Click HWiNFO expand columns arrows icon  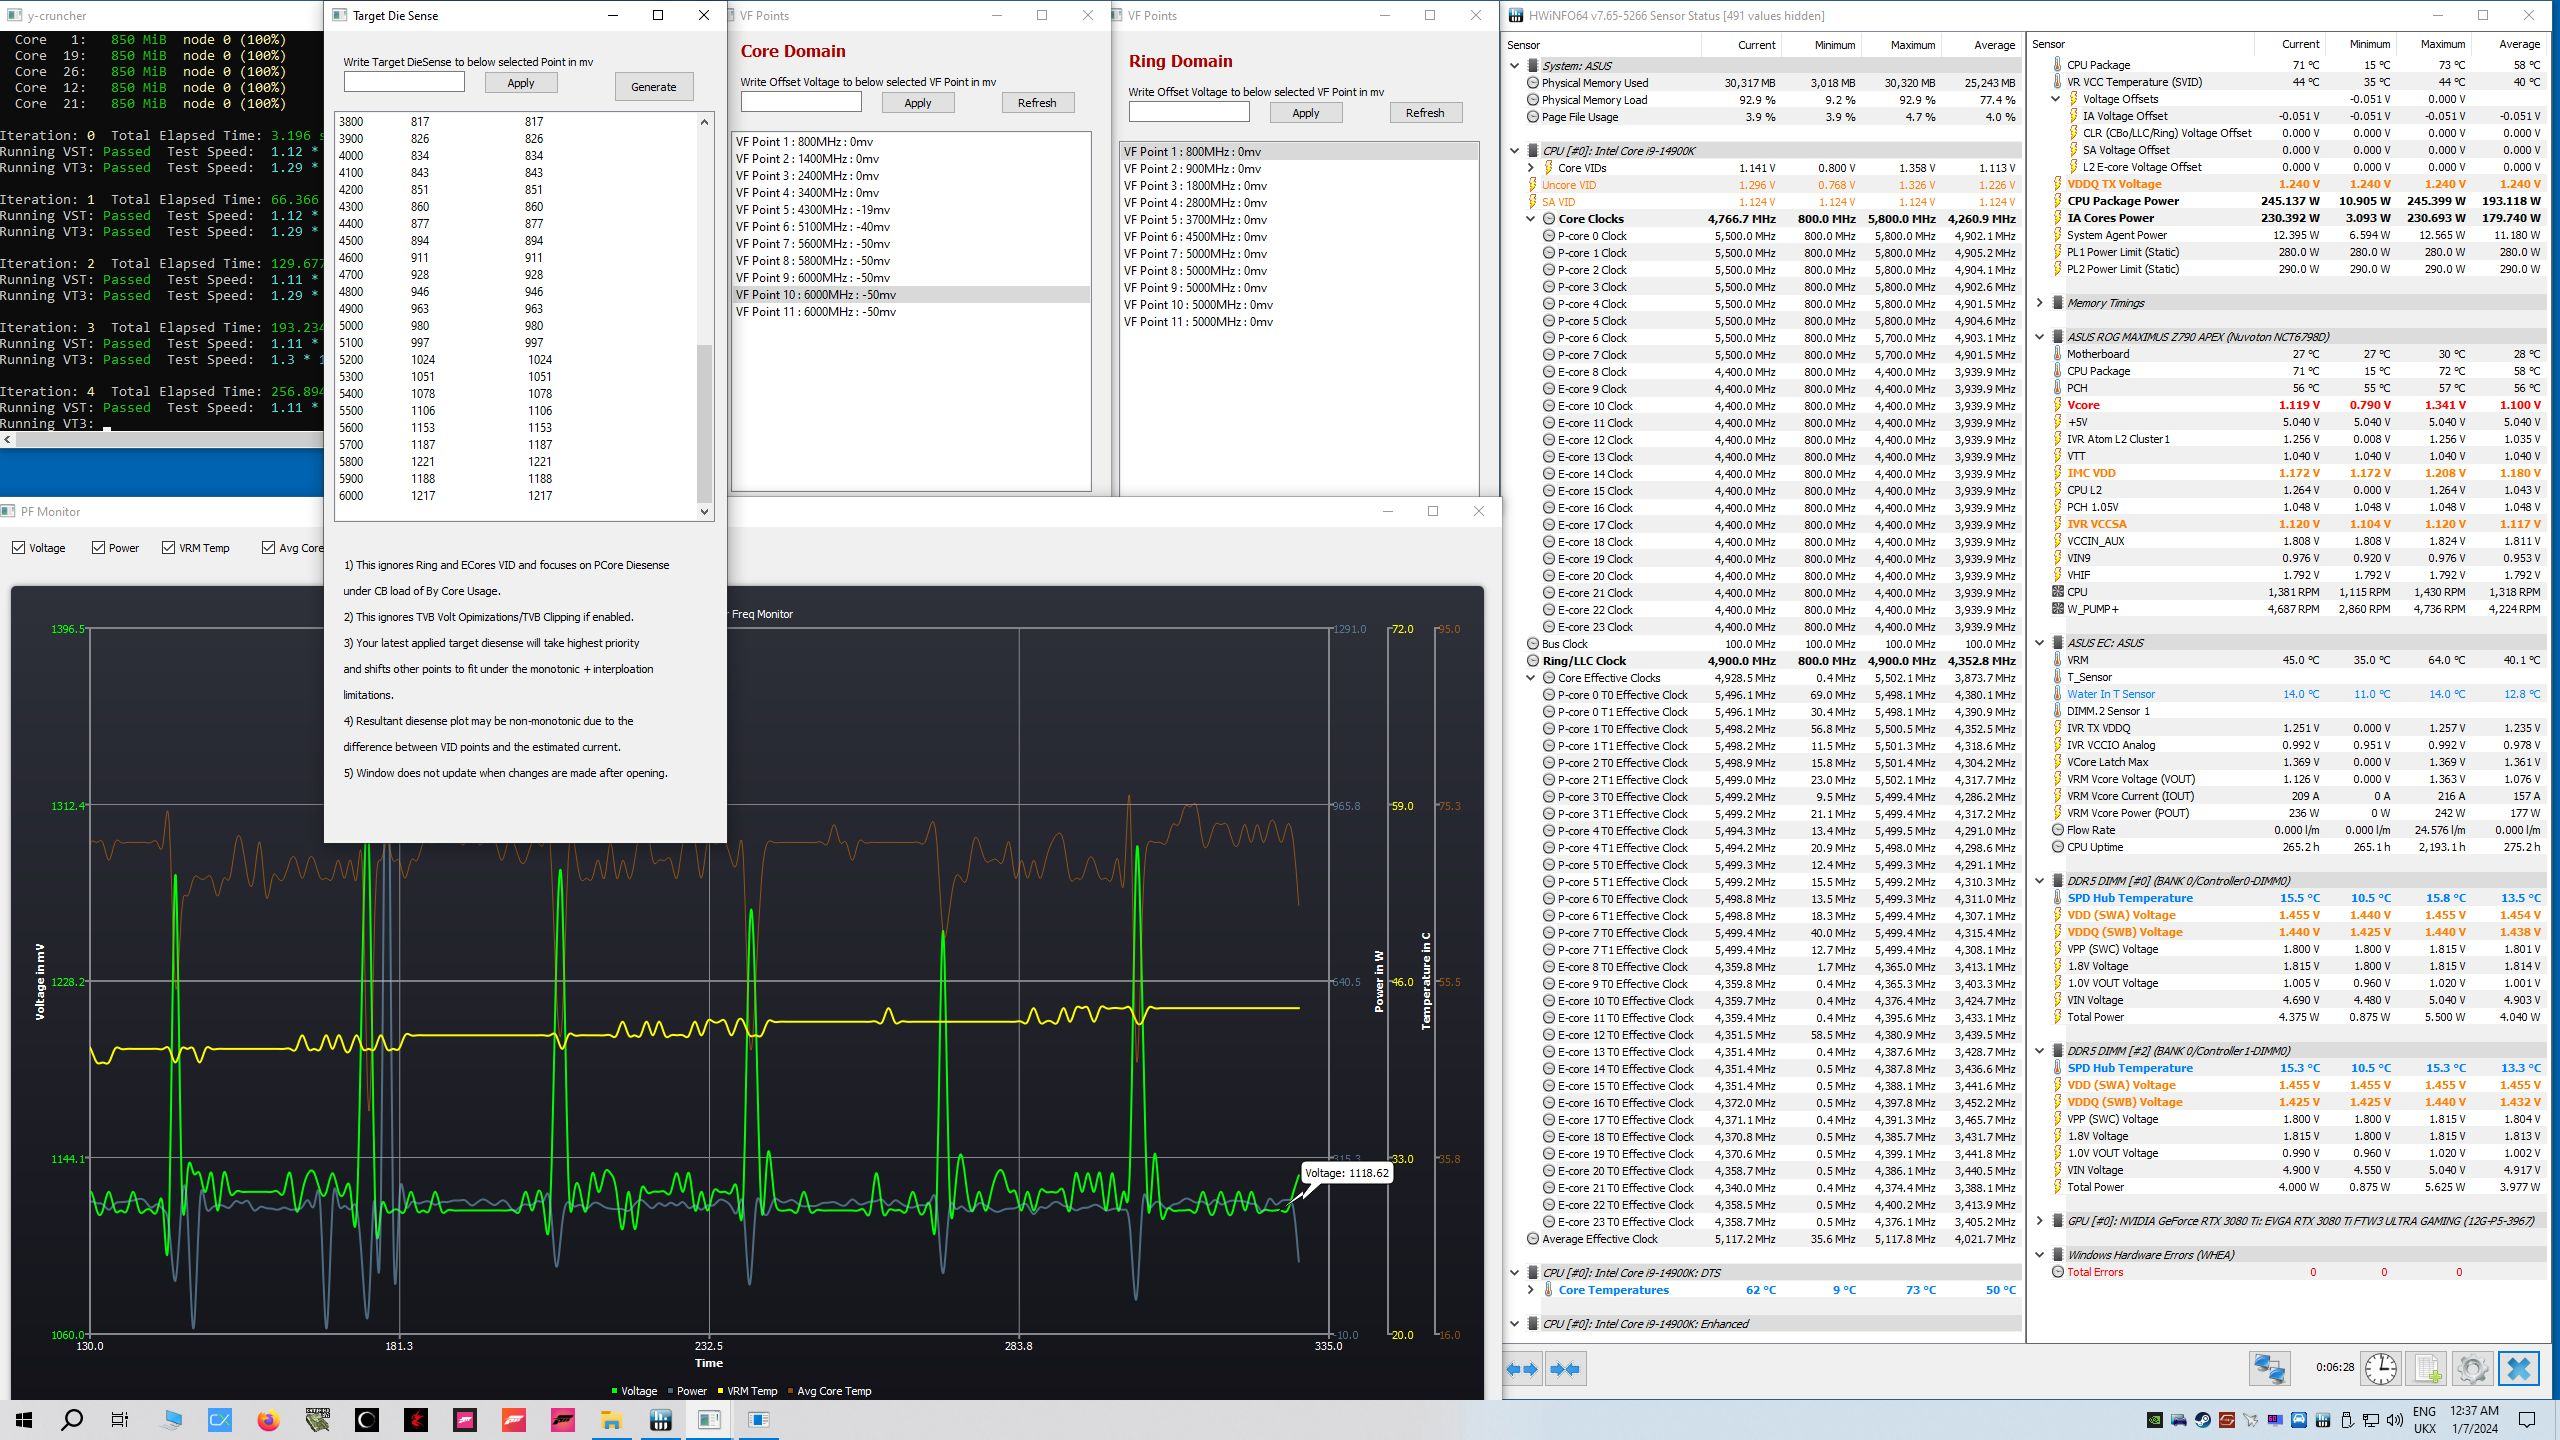tap(1522, 1369)
